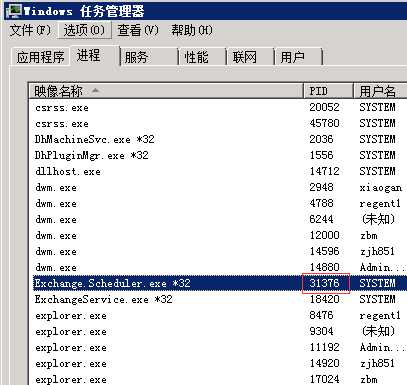
Task: Click SYSTEM user in Exchange.Scheduler row
Action: pyautogui.click(x=377, y=283)
